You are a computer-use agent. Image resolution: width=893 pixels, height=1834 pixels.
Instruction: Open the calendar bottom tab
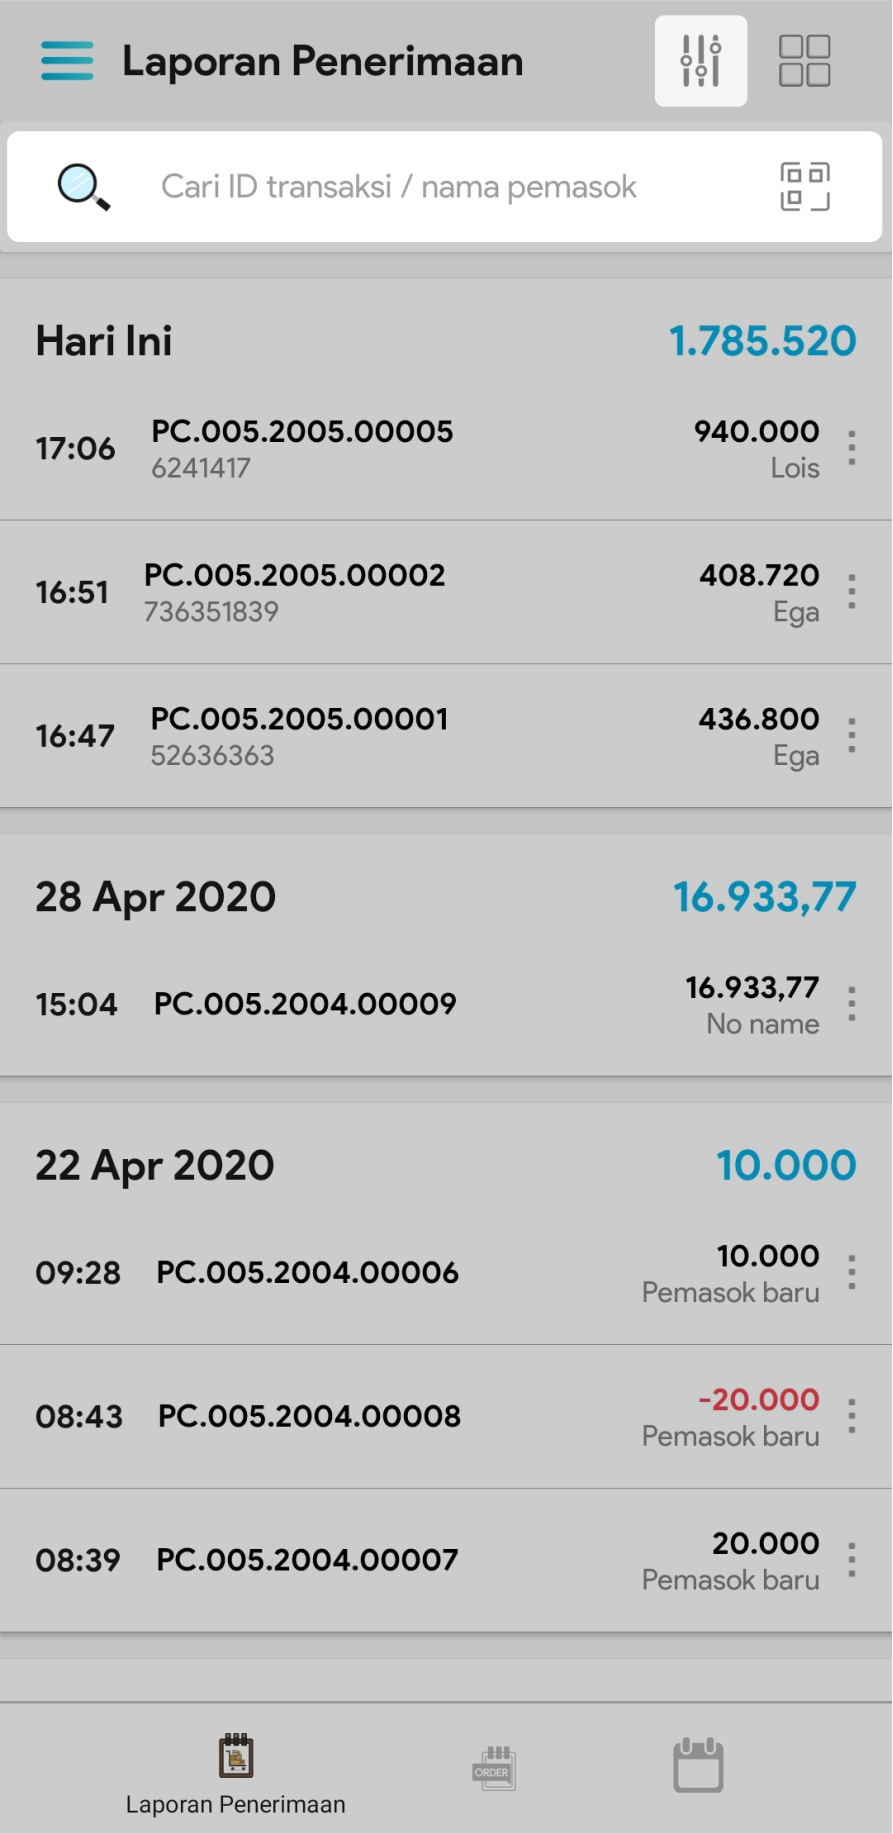[x=698, y=1766]
